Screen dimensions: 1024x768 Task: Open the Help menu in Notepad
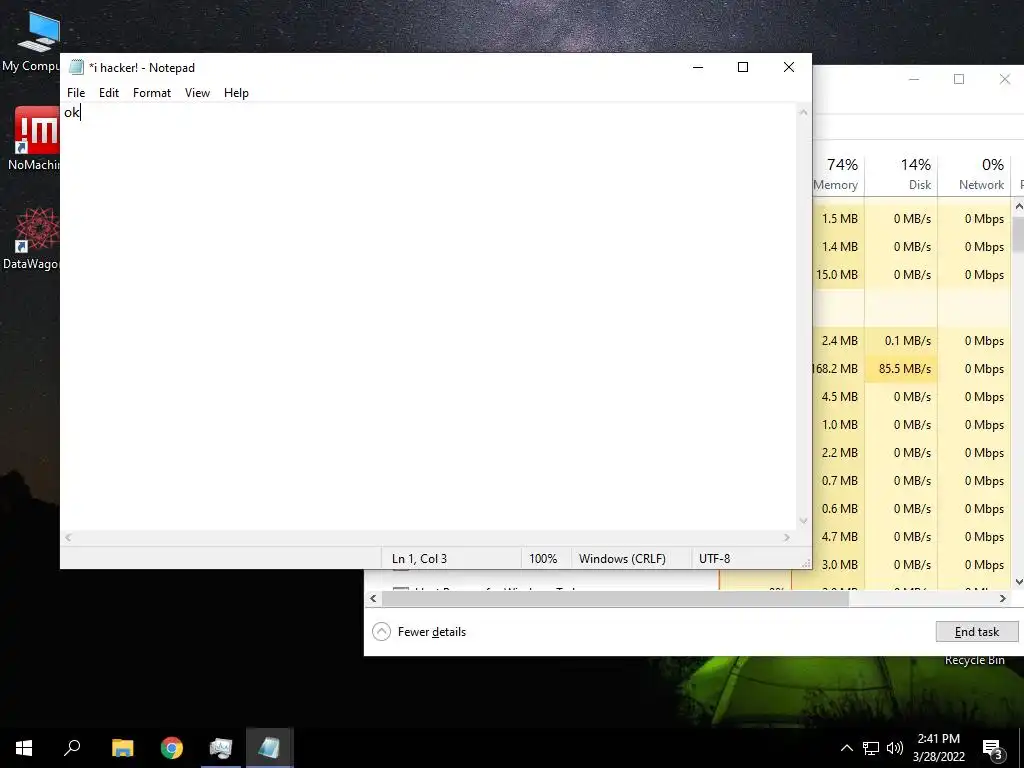(236, 93)
